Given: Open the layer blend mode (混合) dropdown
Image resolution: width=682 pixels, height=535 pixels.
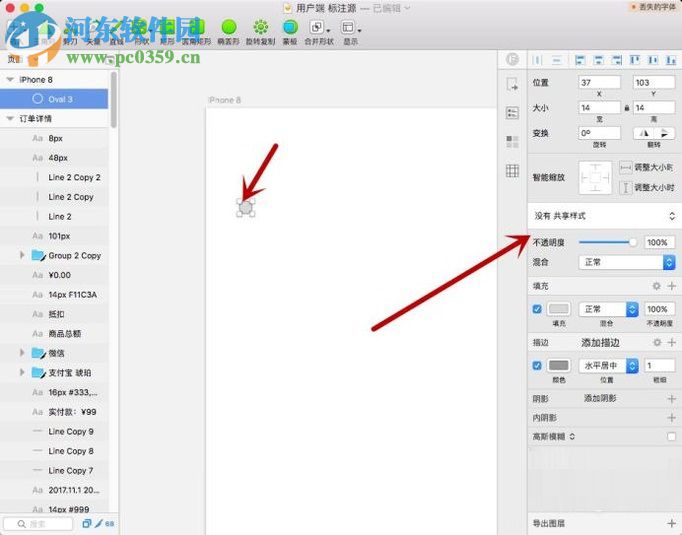Looking at the screenshot, I should (627, 262).
